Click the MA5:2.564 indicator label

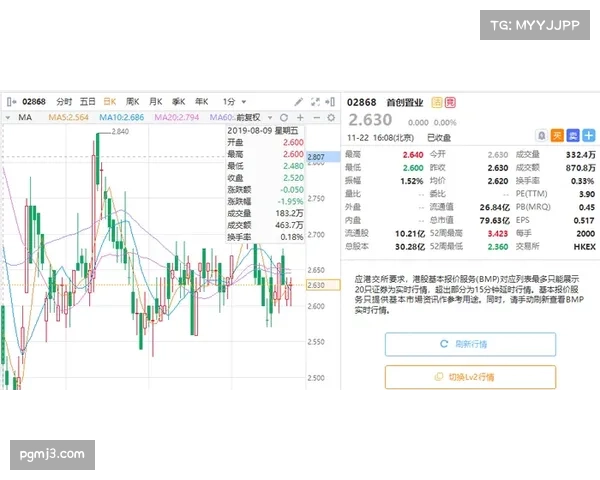click(x=68, y=118)
